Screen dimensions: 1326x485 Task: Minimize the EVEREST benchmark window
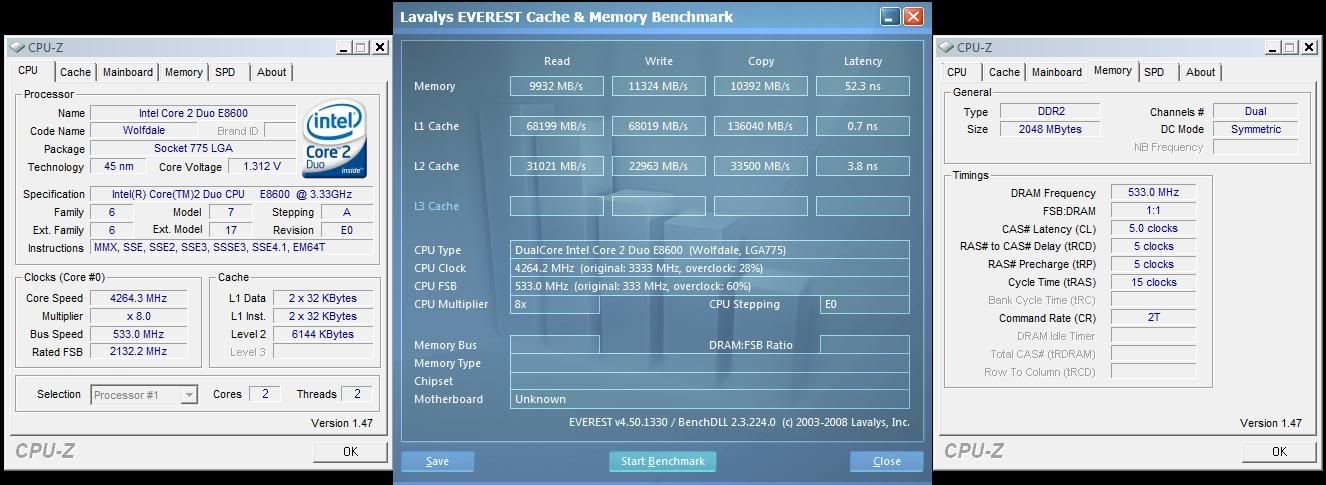pos(890,17)
